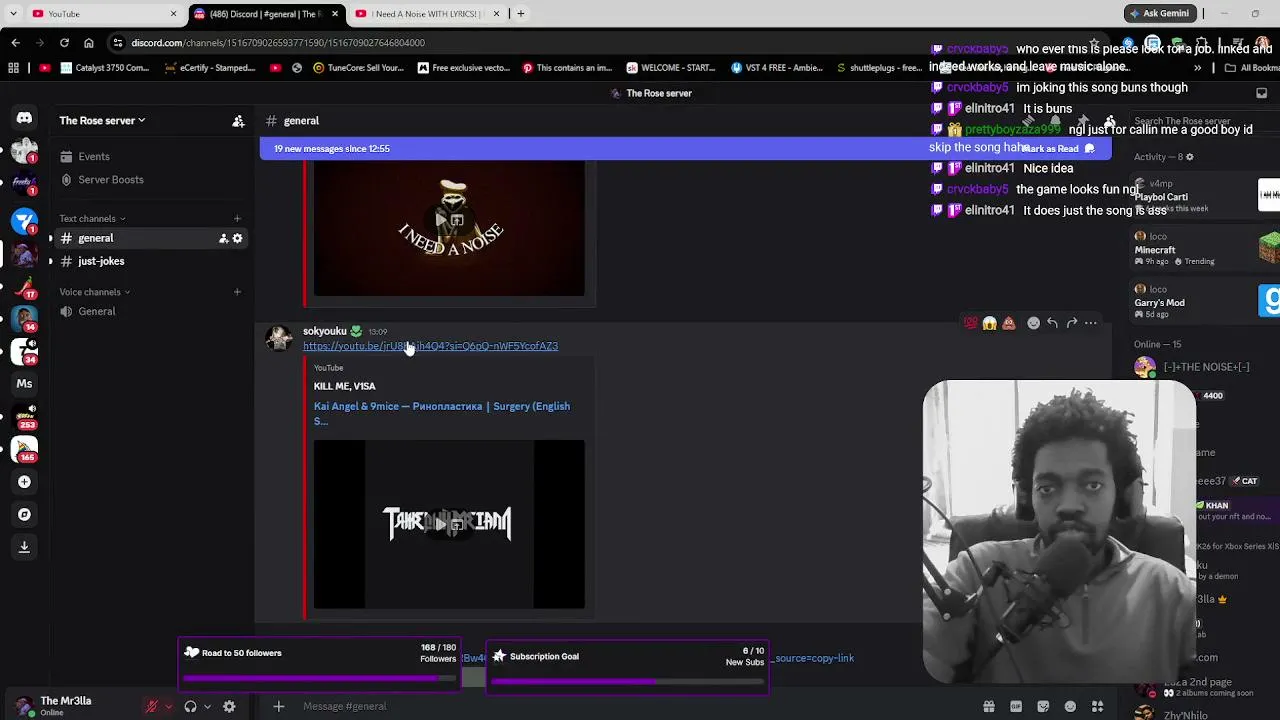Add a server with plus icon
This screenshot has height=720, width=1280.
tap(24, 482)
